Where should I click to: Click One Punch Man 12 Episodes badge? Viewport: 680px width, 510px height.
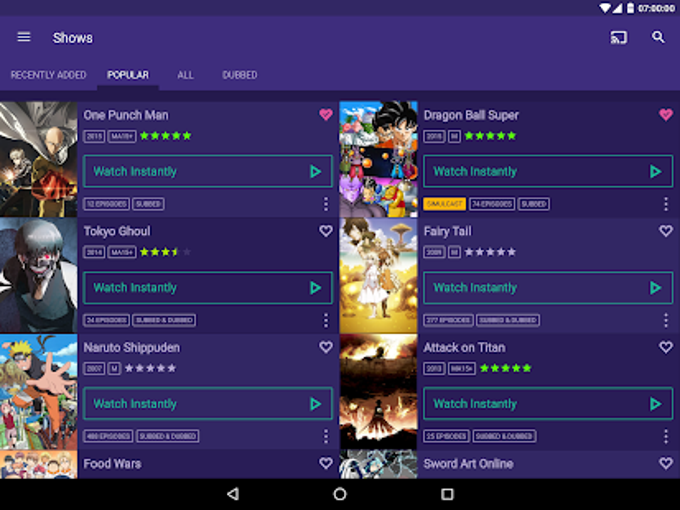coord(106,204)
